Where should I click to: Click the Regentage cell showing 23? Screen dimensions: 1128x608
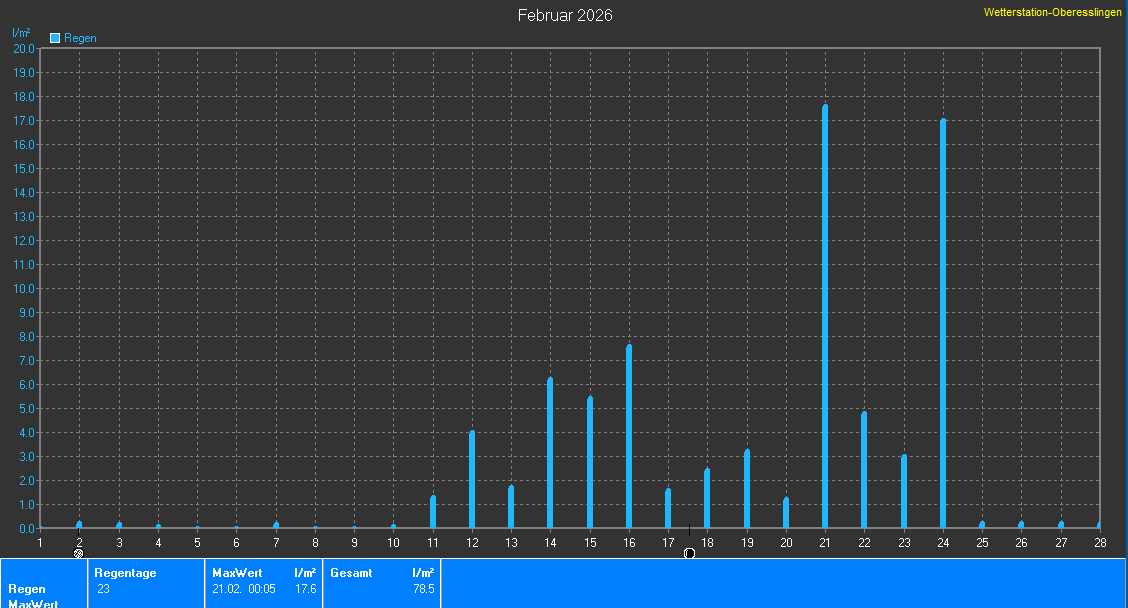tap(103, 589)
